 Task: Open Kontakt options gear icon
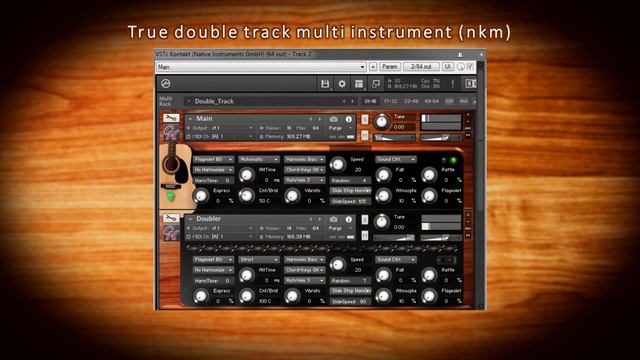click(342, 84)
